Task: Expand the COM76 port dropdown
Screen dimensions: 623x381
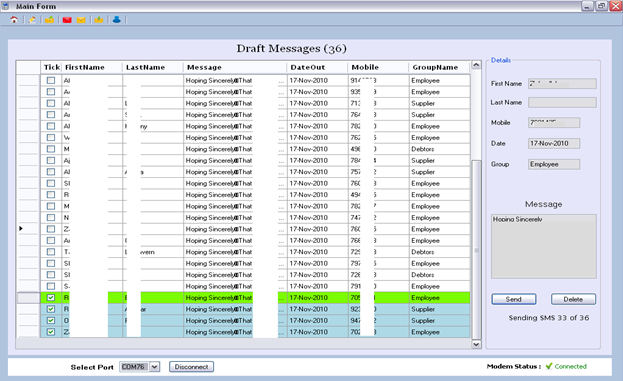Action: [155, 367]
